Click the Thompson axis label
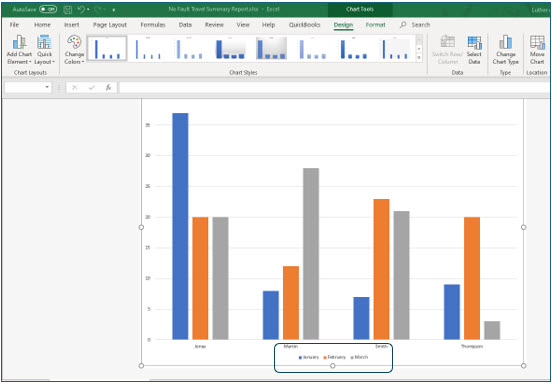 click(472, 346)
